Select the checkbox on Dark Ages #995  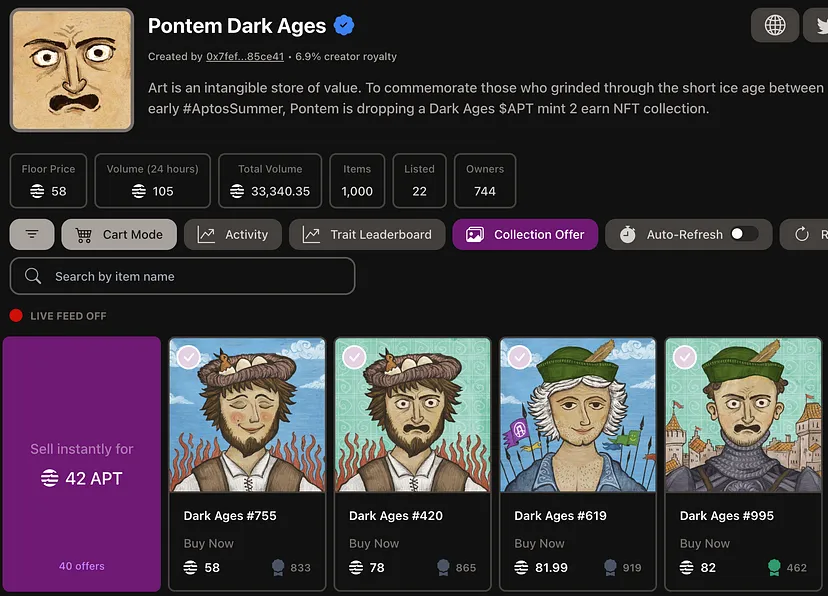pos(685,357)
